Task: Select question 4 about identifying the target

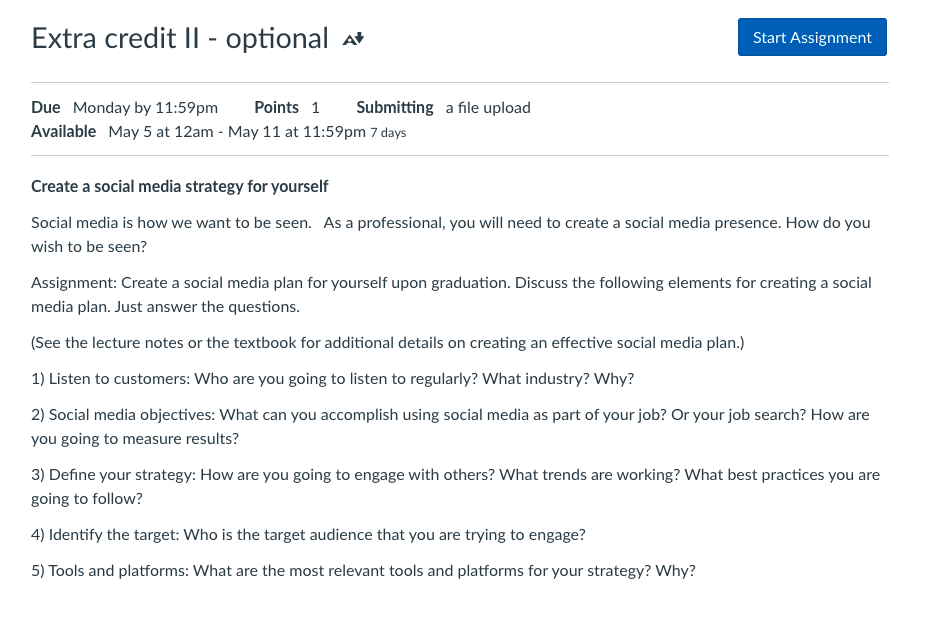Action: point(308,534)
